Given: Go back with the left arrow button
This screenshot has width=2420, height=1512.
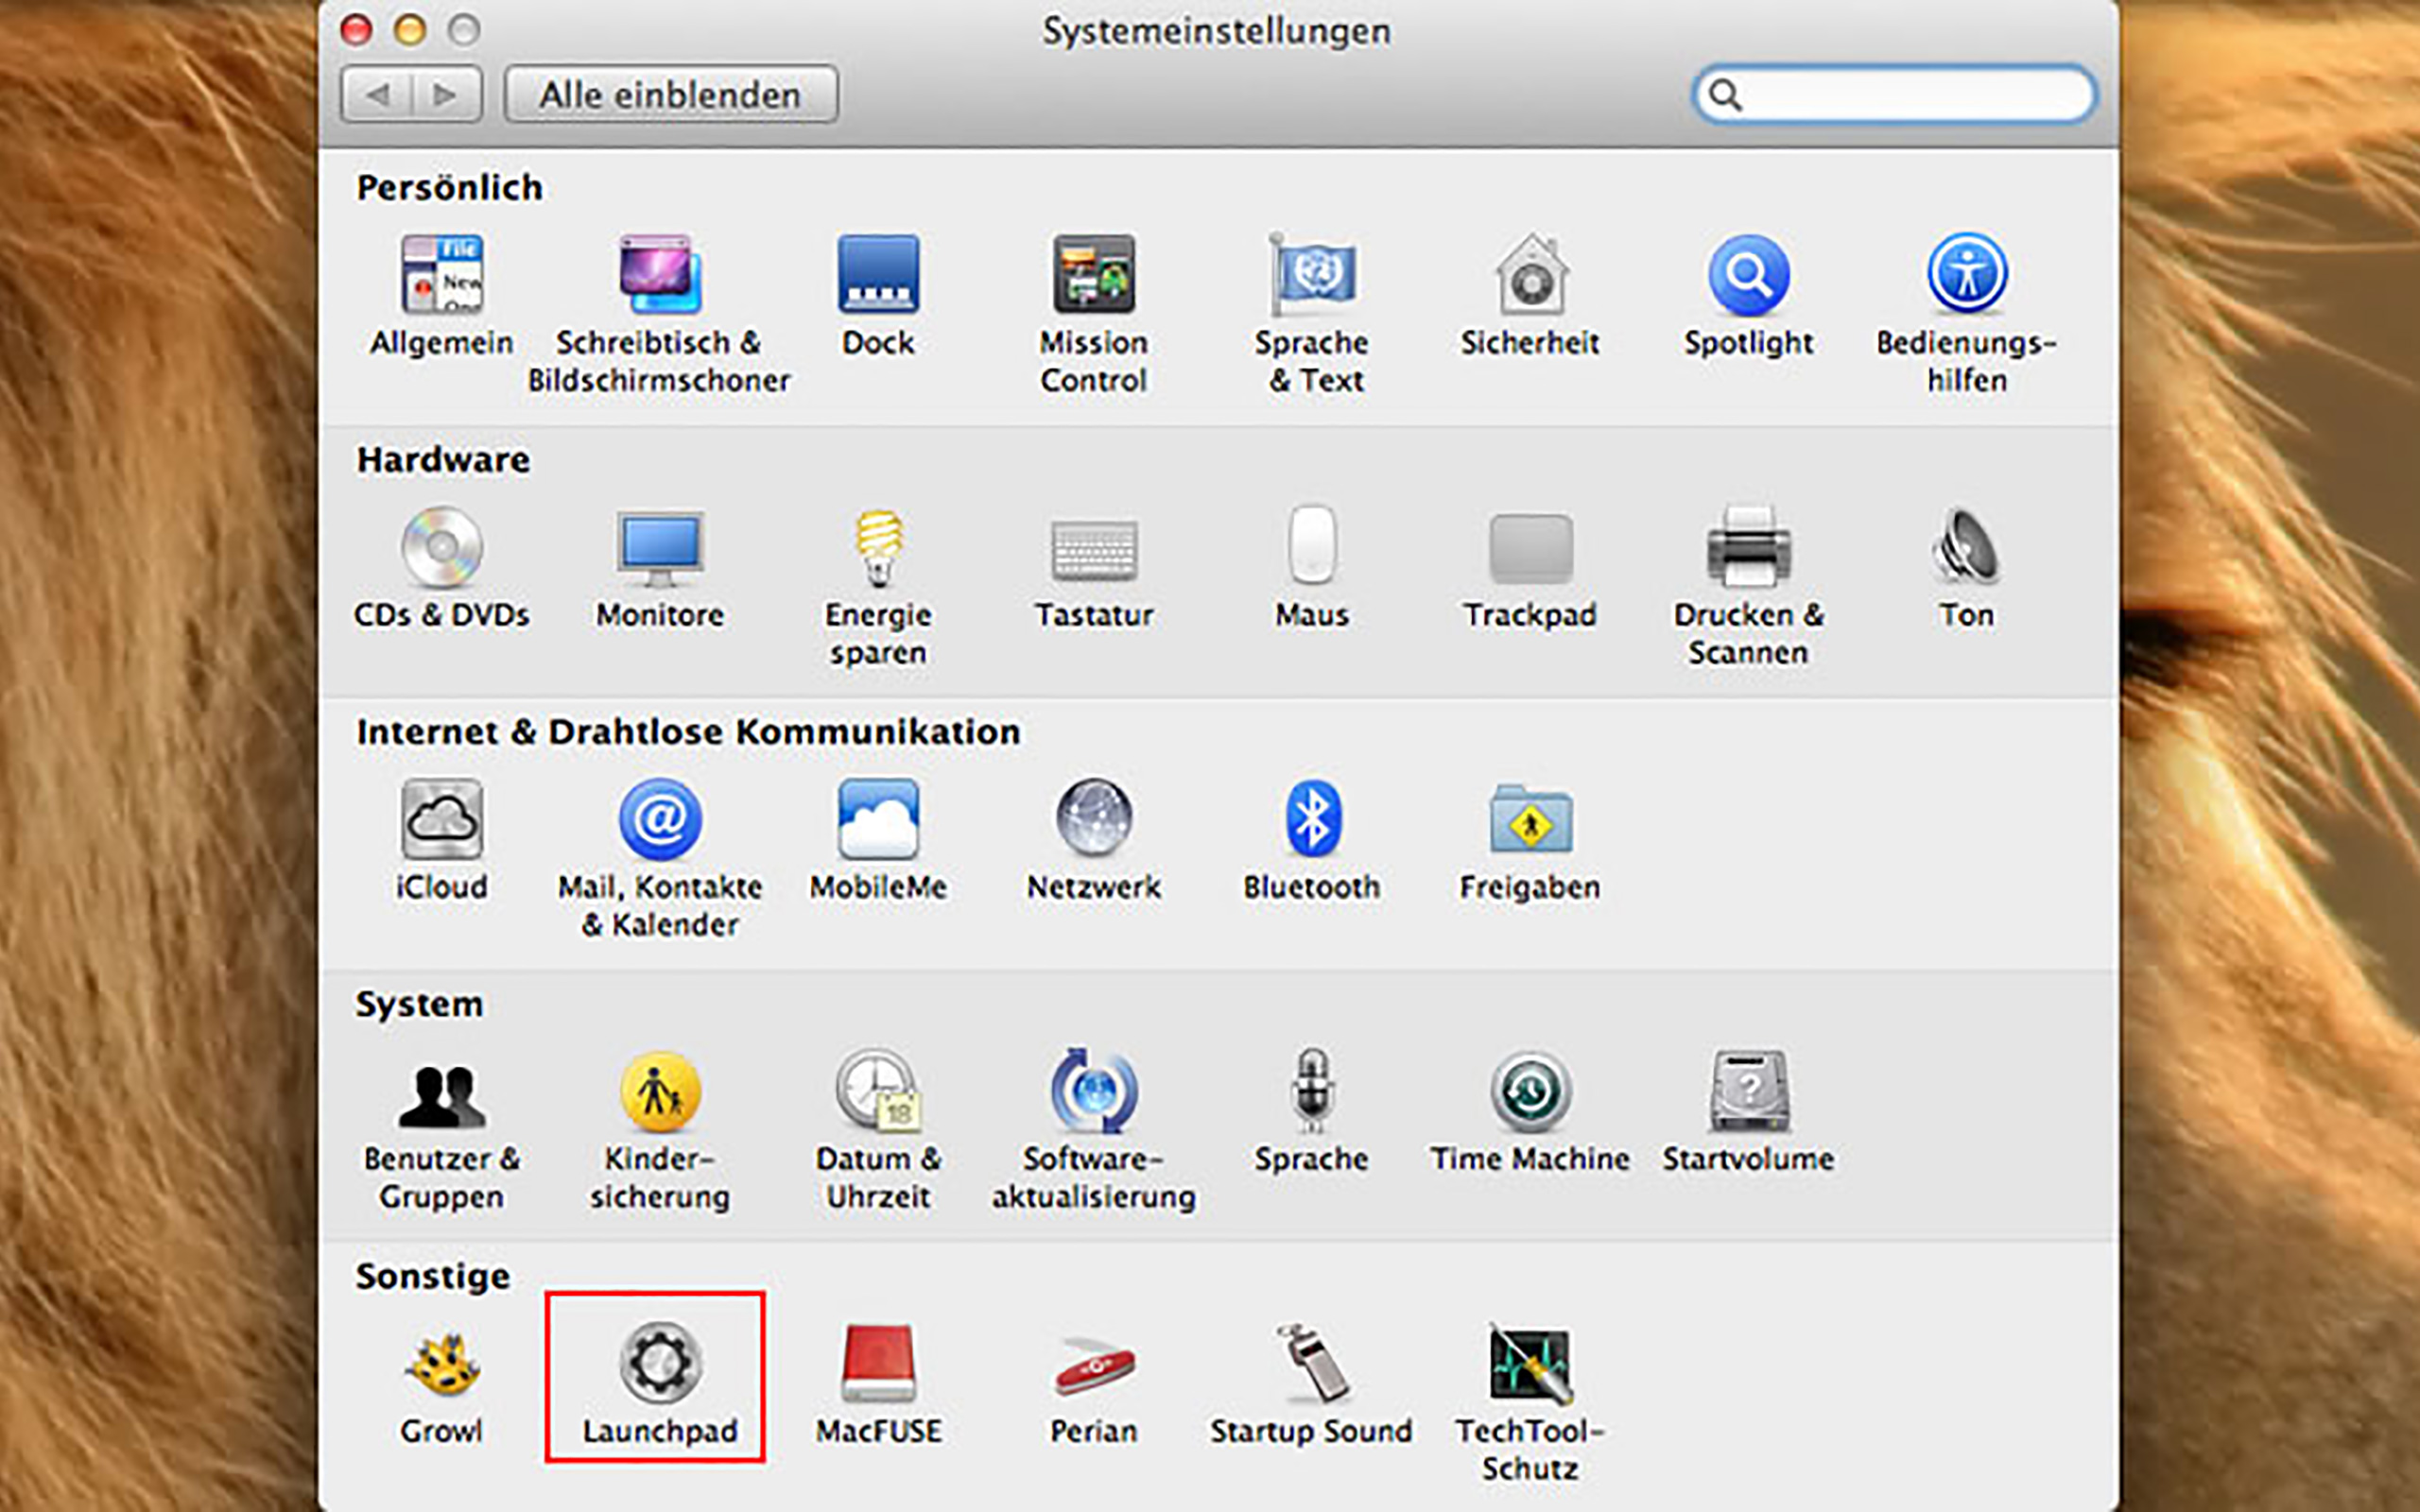Looking at the screenshot, I should pyautogui.click(x=377, y=95).
